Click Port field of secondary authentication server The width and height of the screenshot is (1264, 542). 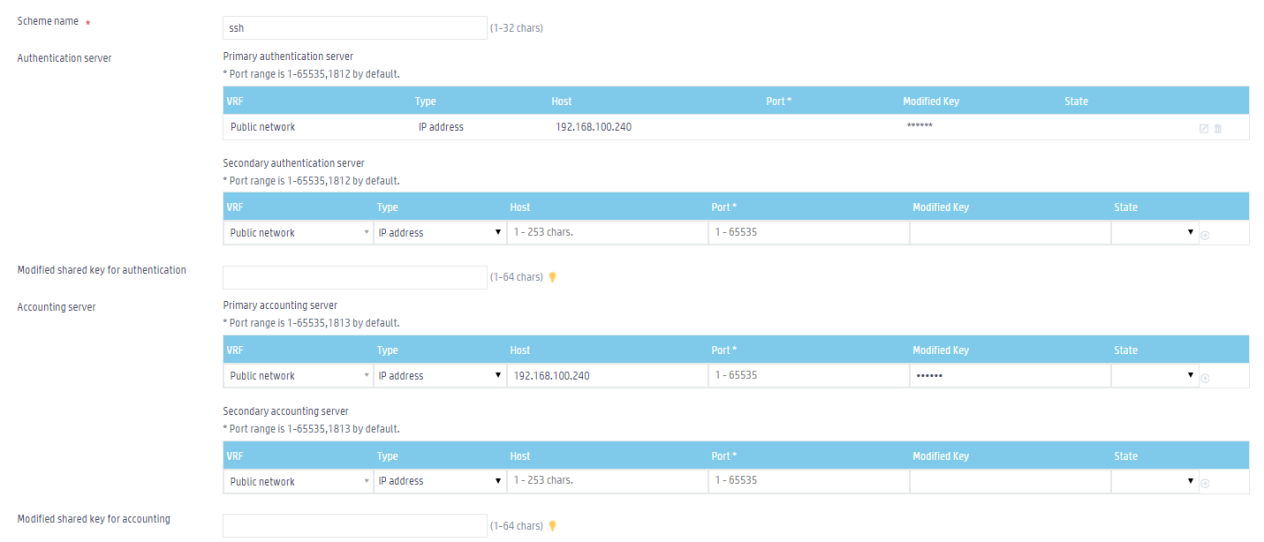tap(808, 232)
